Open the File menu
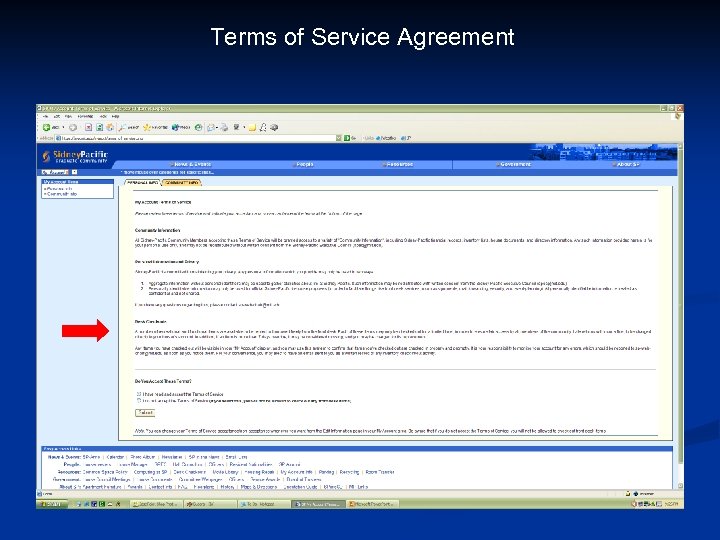The width and height of the screenshot is (720, 540). (45, 117)
